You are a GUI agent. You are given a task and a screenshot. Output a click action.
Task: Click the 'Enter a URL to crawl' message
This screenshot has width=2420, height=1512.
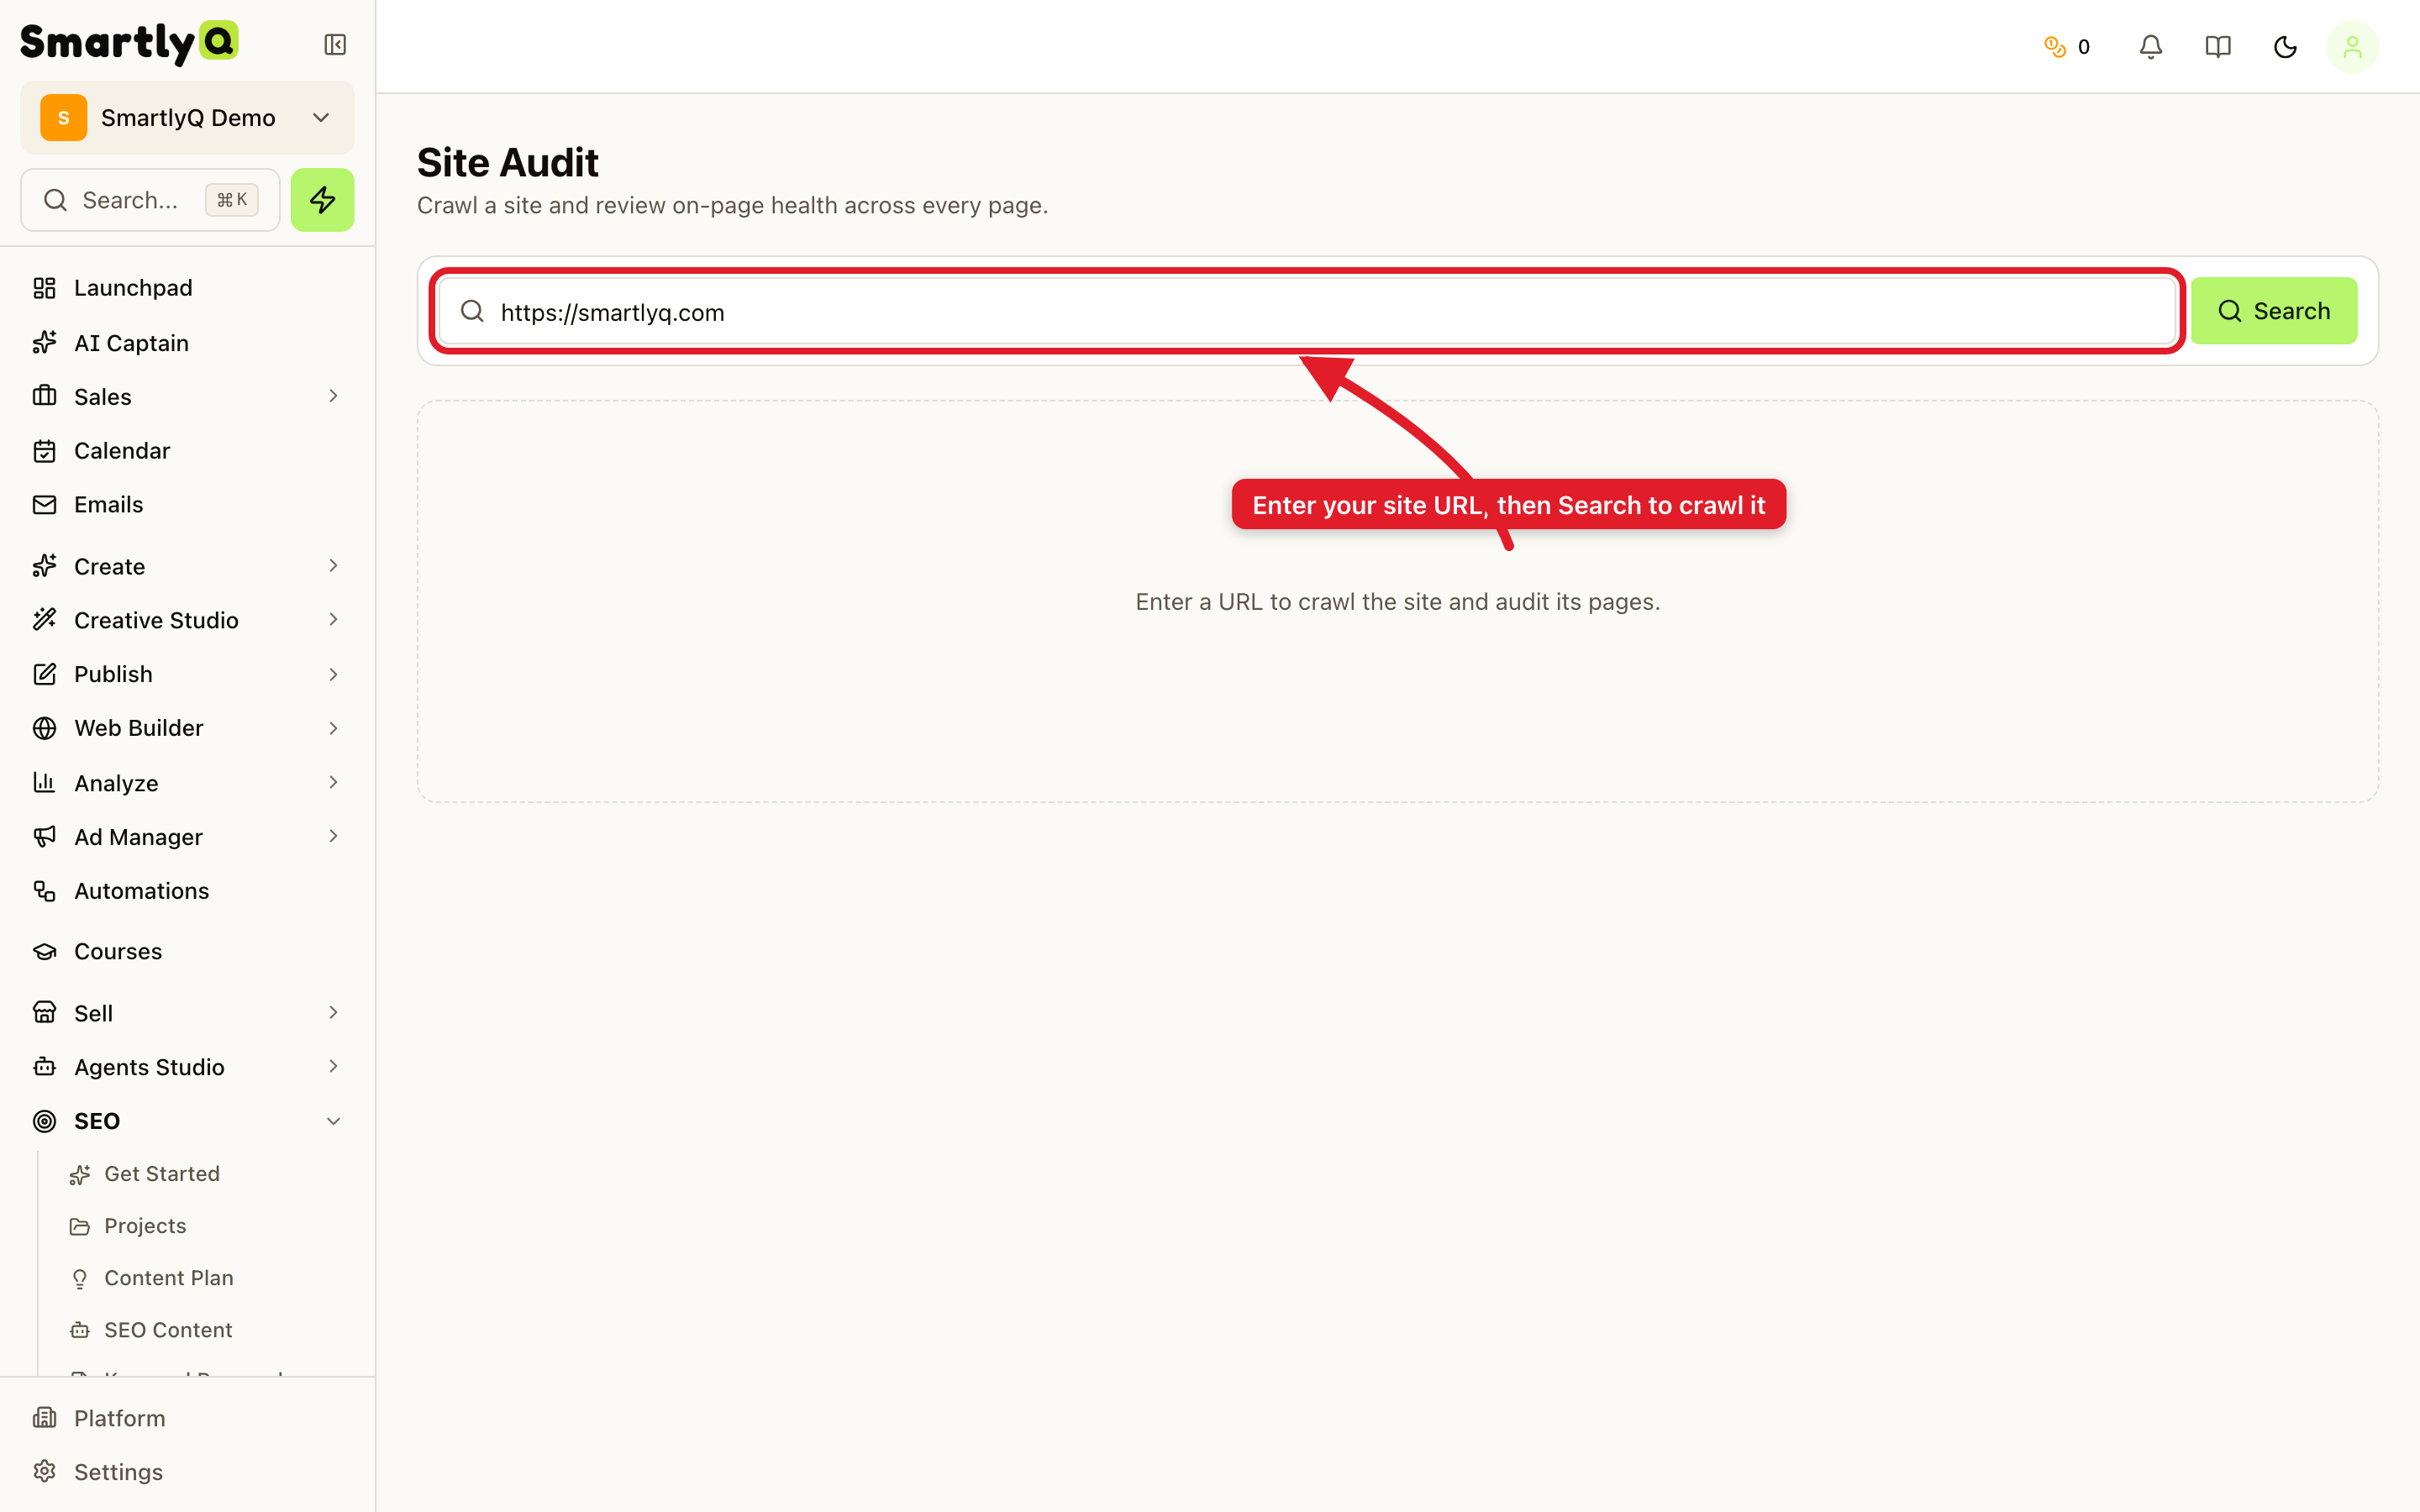point(1397,602)
